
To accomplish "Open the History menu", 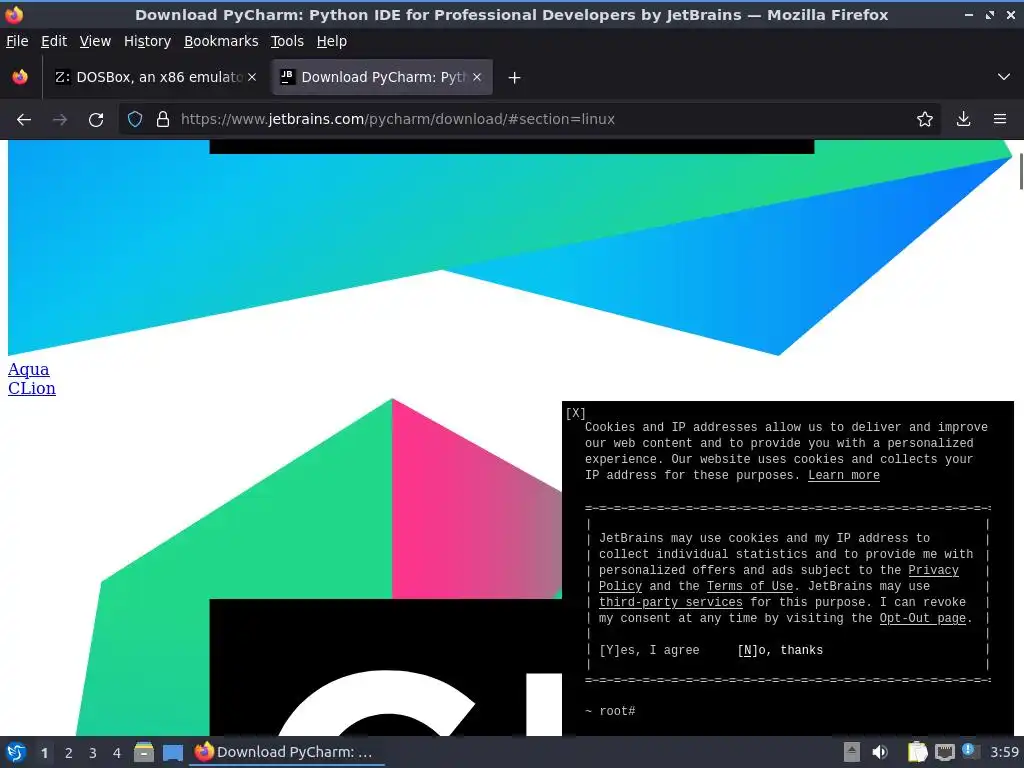I will point(148,41).
